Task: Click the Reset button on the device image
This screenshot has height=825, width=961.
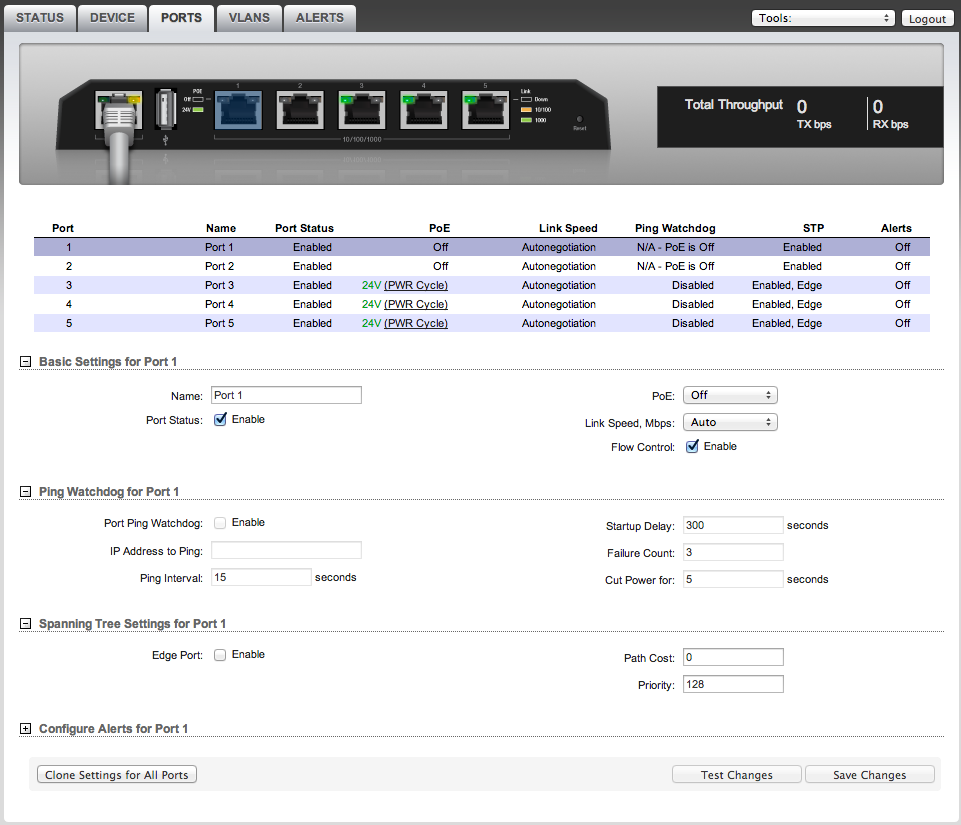Action: [x=579, y=119]
